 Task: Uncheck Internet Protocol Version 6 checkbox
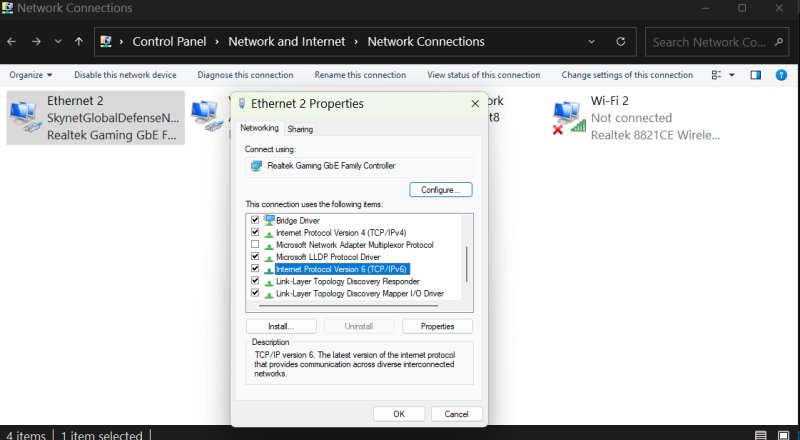[255, 269]
